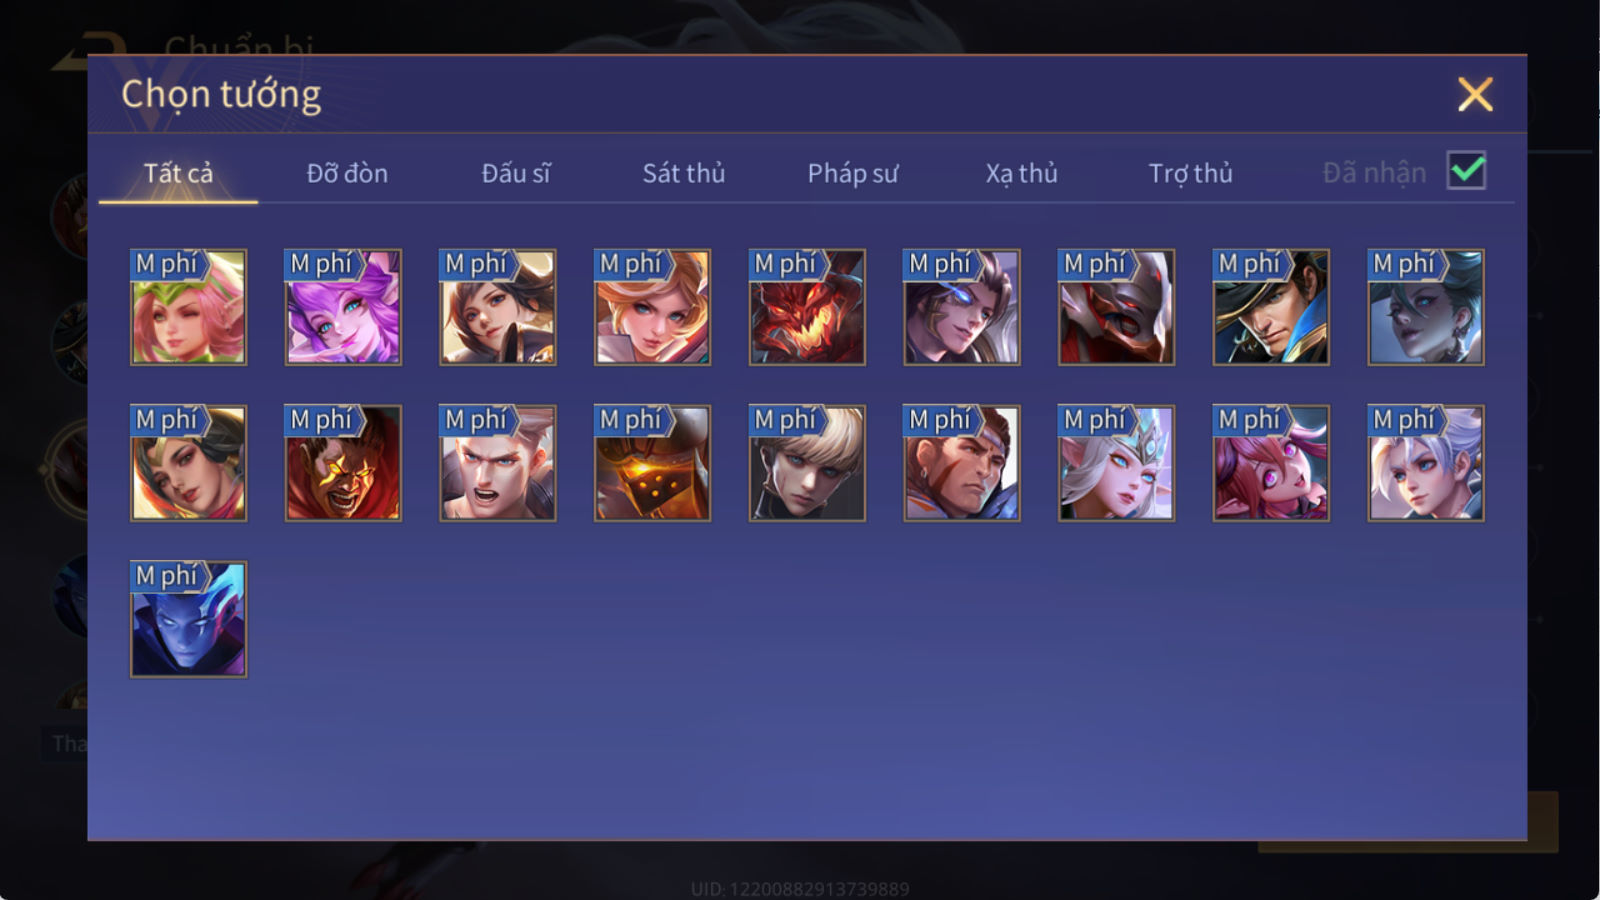
Task: Choose the molten lava golem hero portrait
Action: pyautogui.click(x=652, y=463)
